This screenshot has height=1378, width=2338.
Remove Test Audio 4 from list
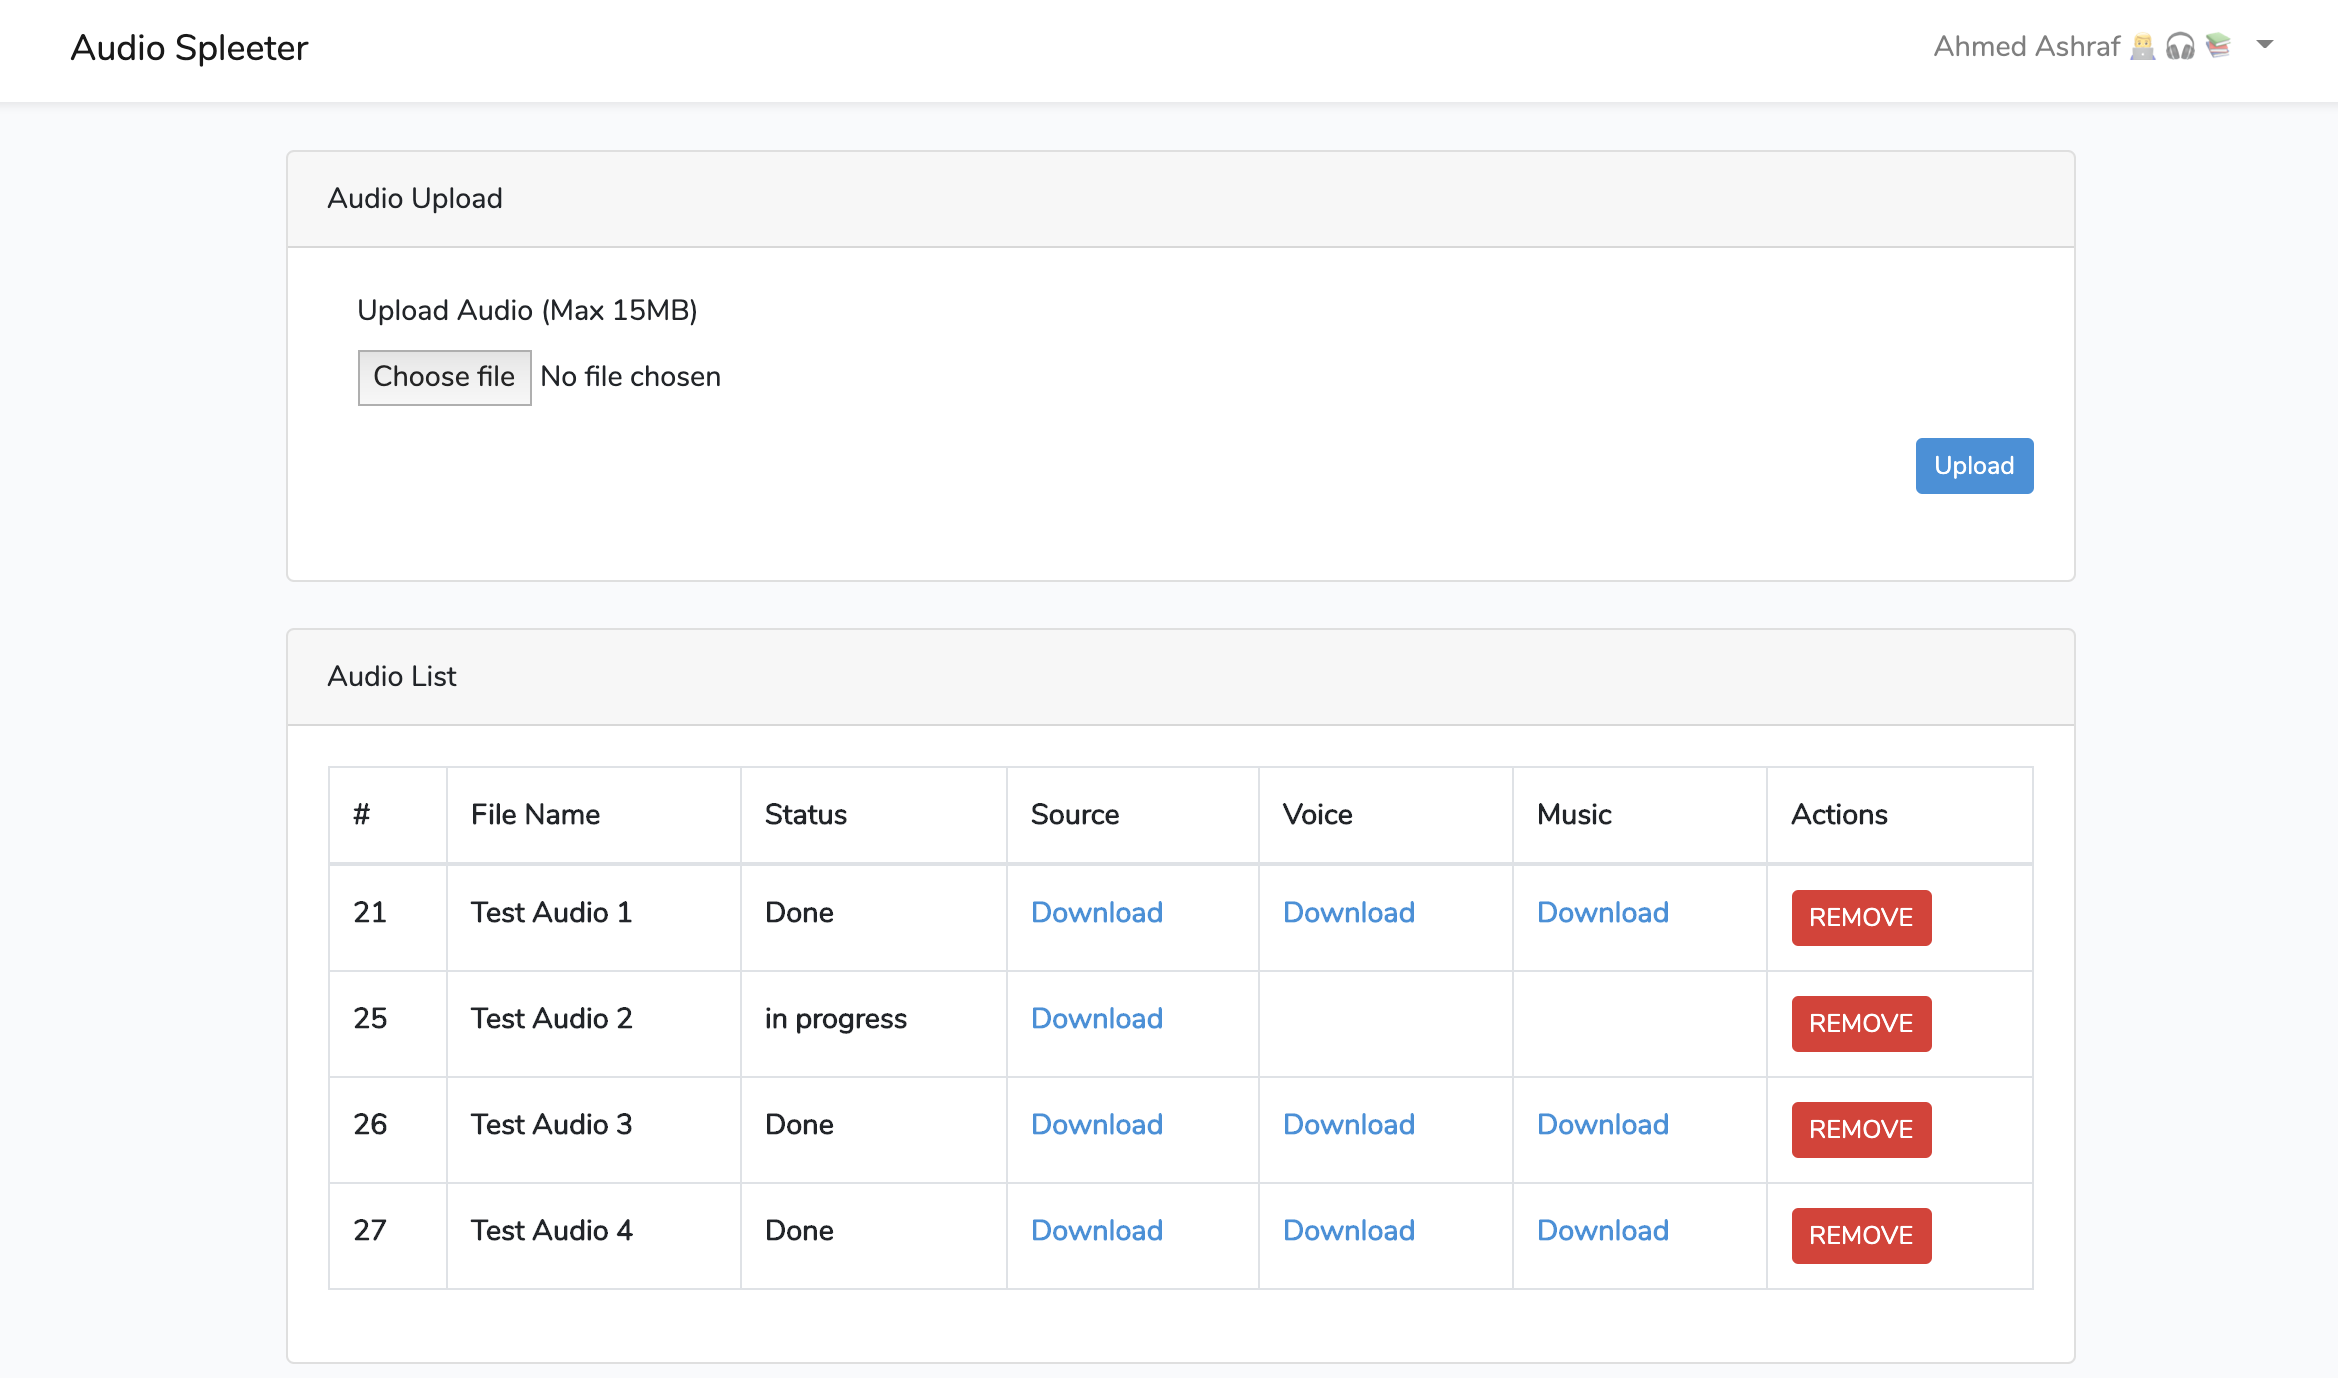(1860, 1235)
